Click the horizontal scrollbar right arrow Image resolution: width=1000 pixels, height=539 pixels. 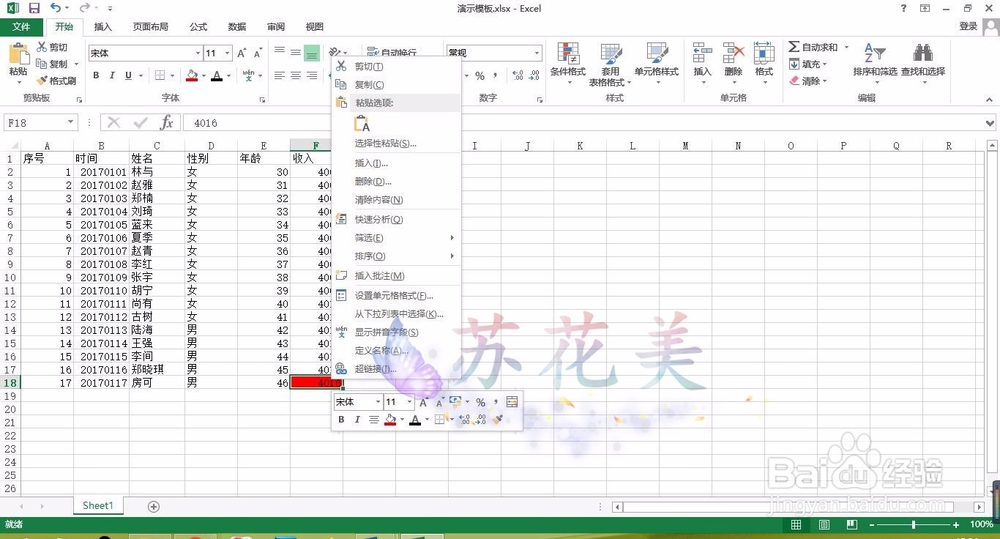978,506
